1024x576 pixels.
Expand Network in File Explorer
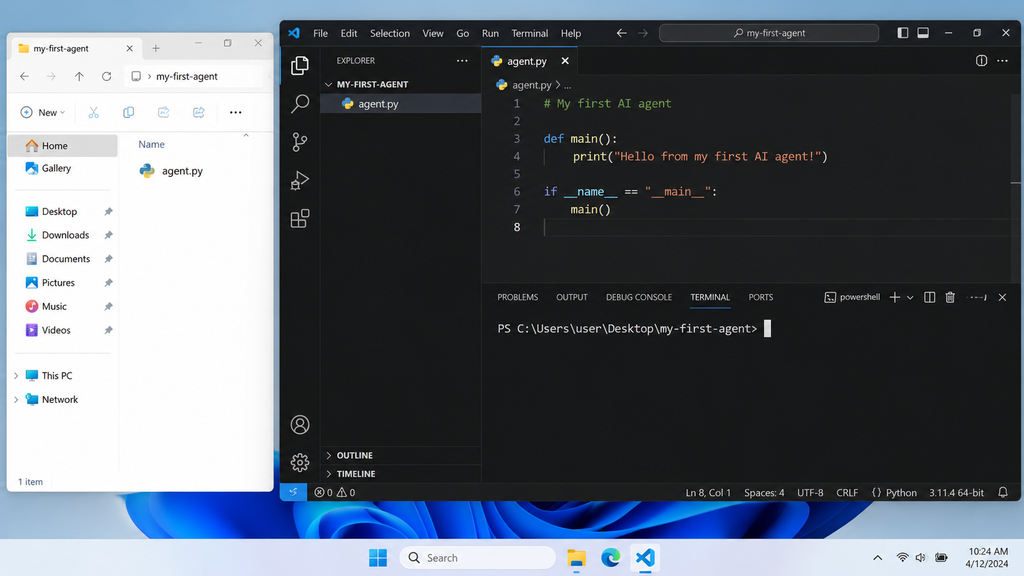[x=16, y=400]
